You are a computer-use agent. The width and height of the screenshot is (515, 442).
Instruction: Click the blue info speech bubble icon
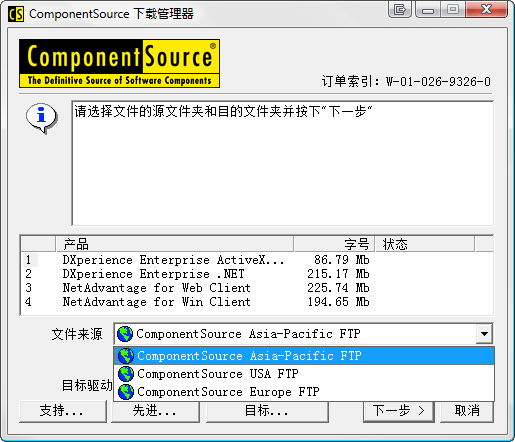click(42, 118)
